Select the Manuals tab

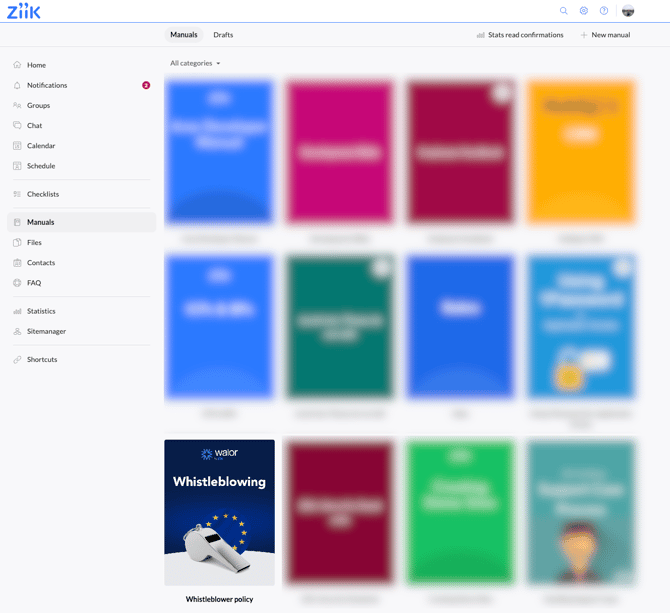click(184, 35)
